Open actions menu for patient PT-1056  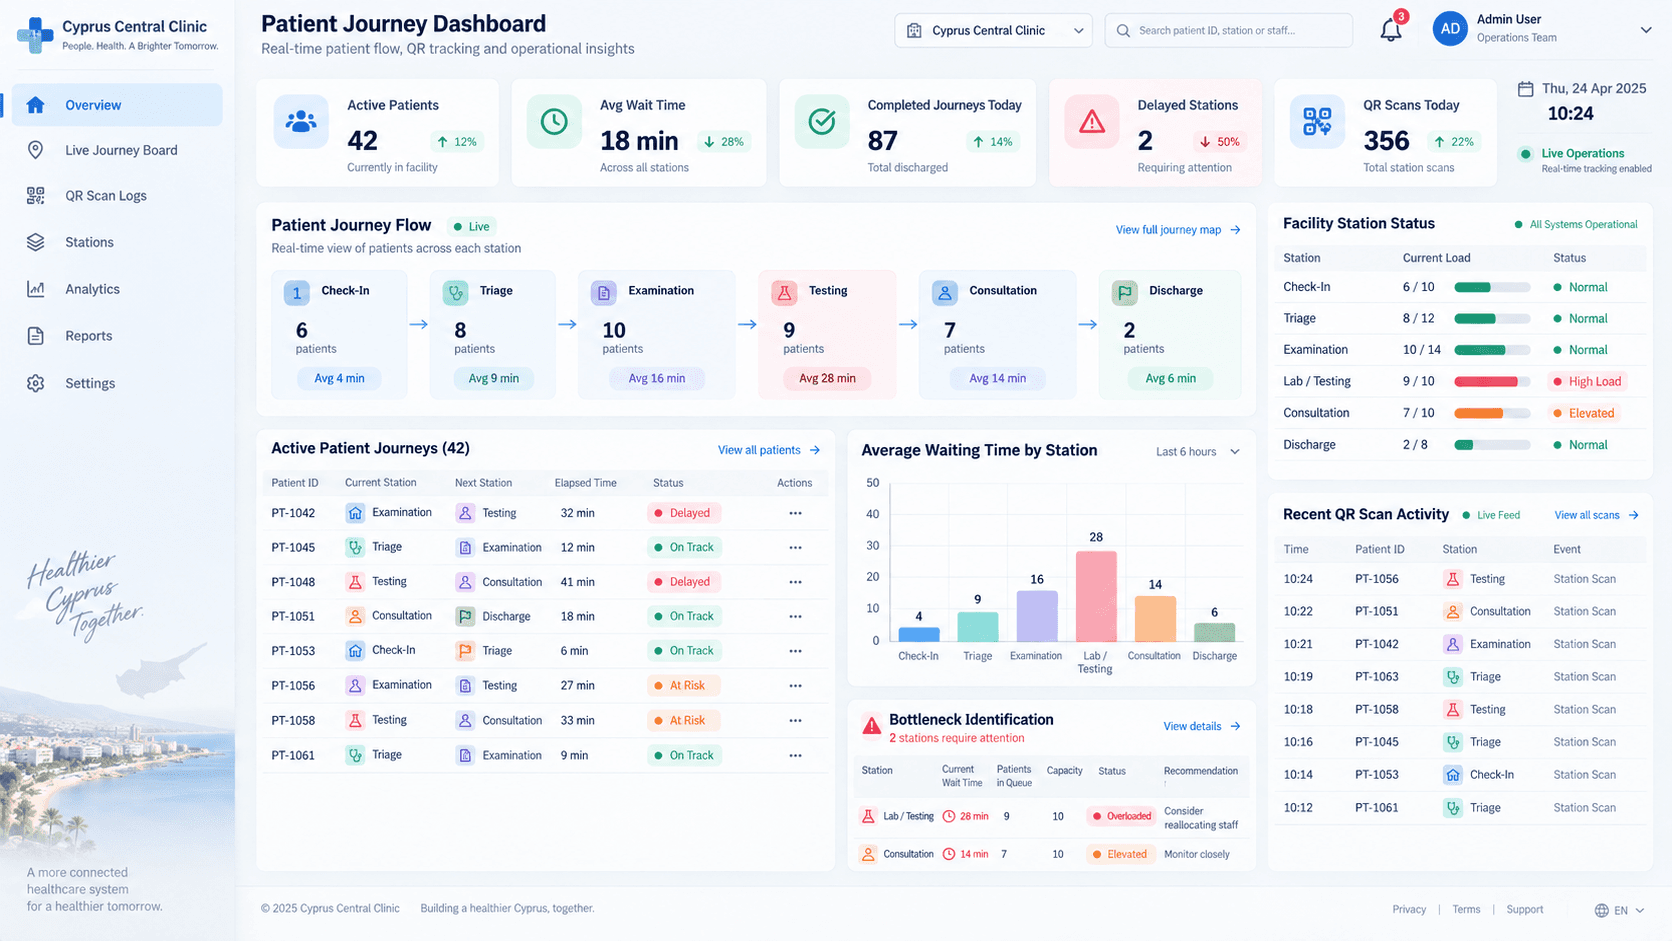pyautogui.click(x=795, y=686)
